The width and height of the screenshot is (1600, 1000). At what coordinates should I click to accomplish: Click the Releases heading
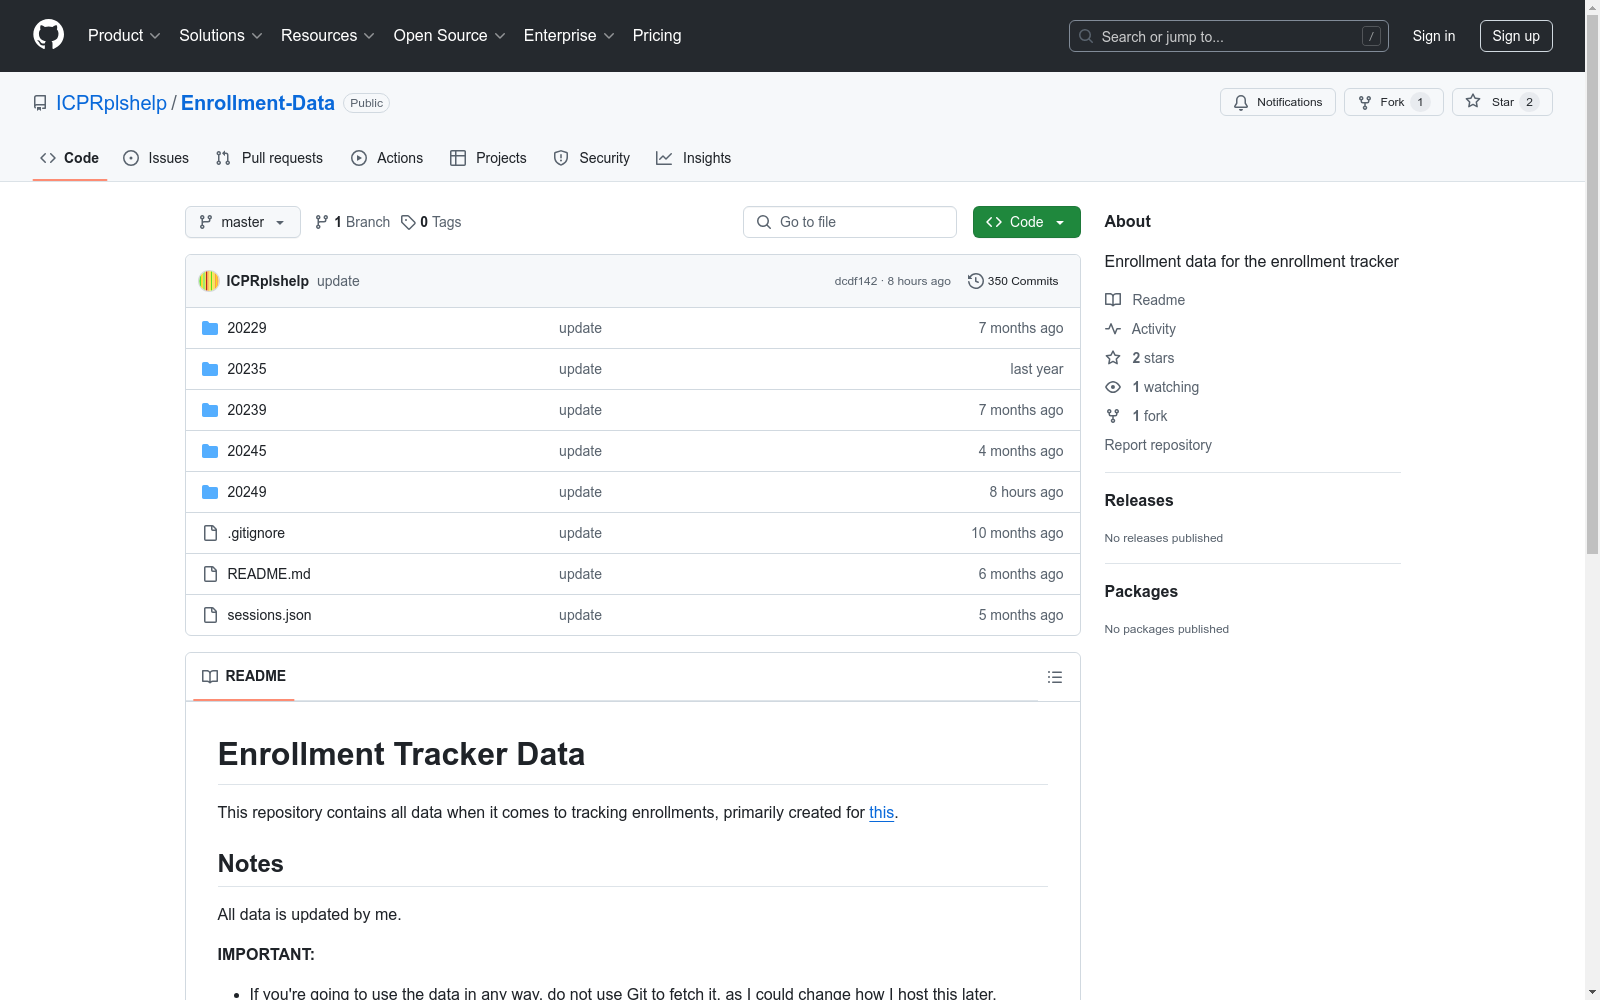point(1139,500)
